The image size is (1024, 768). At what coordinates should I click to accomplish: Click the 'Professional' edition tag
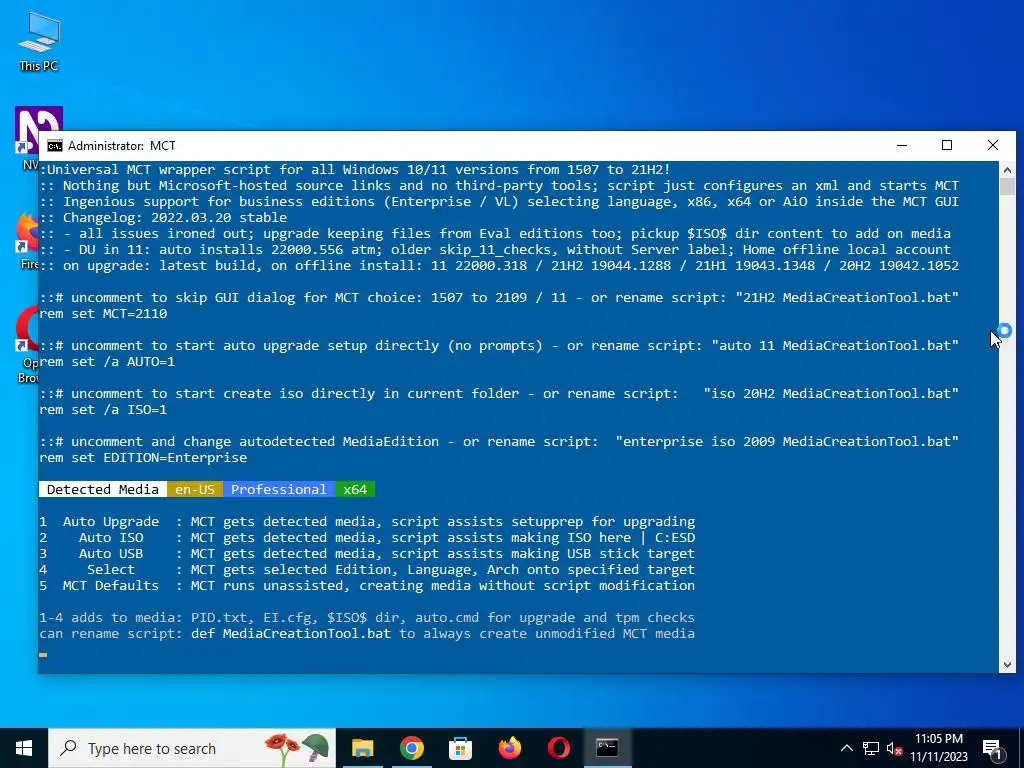pyautogui.click(x=279, y=489)
